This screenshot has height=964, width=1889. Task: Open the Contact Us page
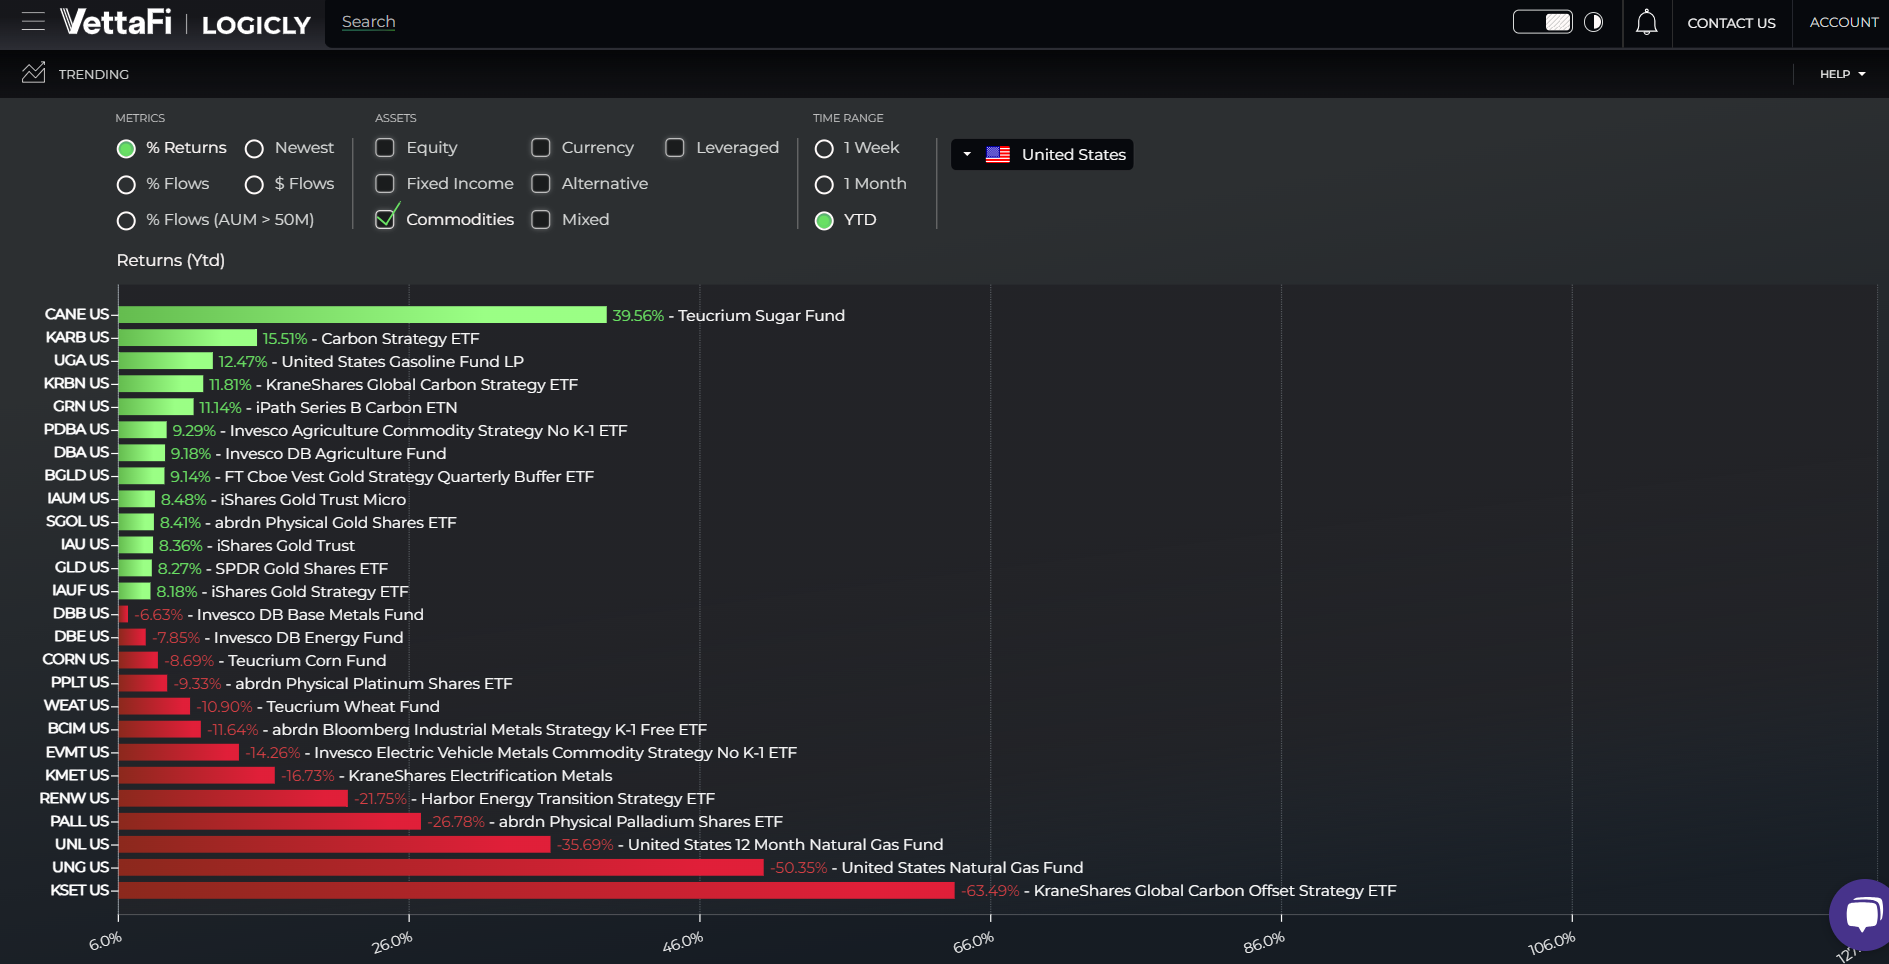pos(1731,23)
